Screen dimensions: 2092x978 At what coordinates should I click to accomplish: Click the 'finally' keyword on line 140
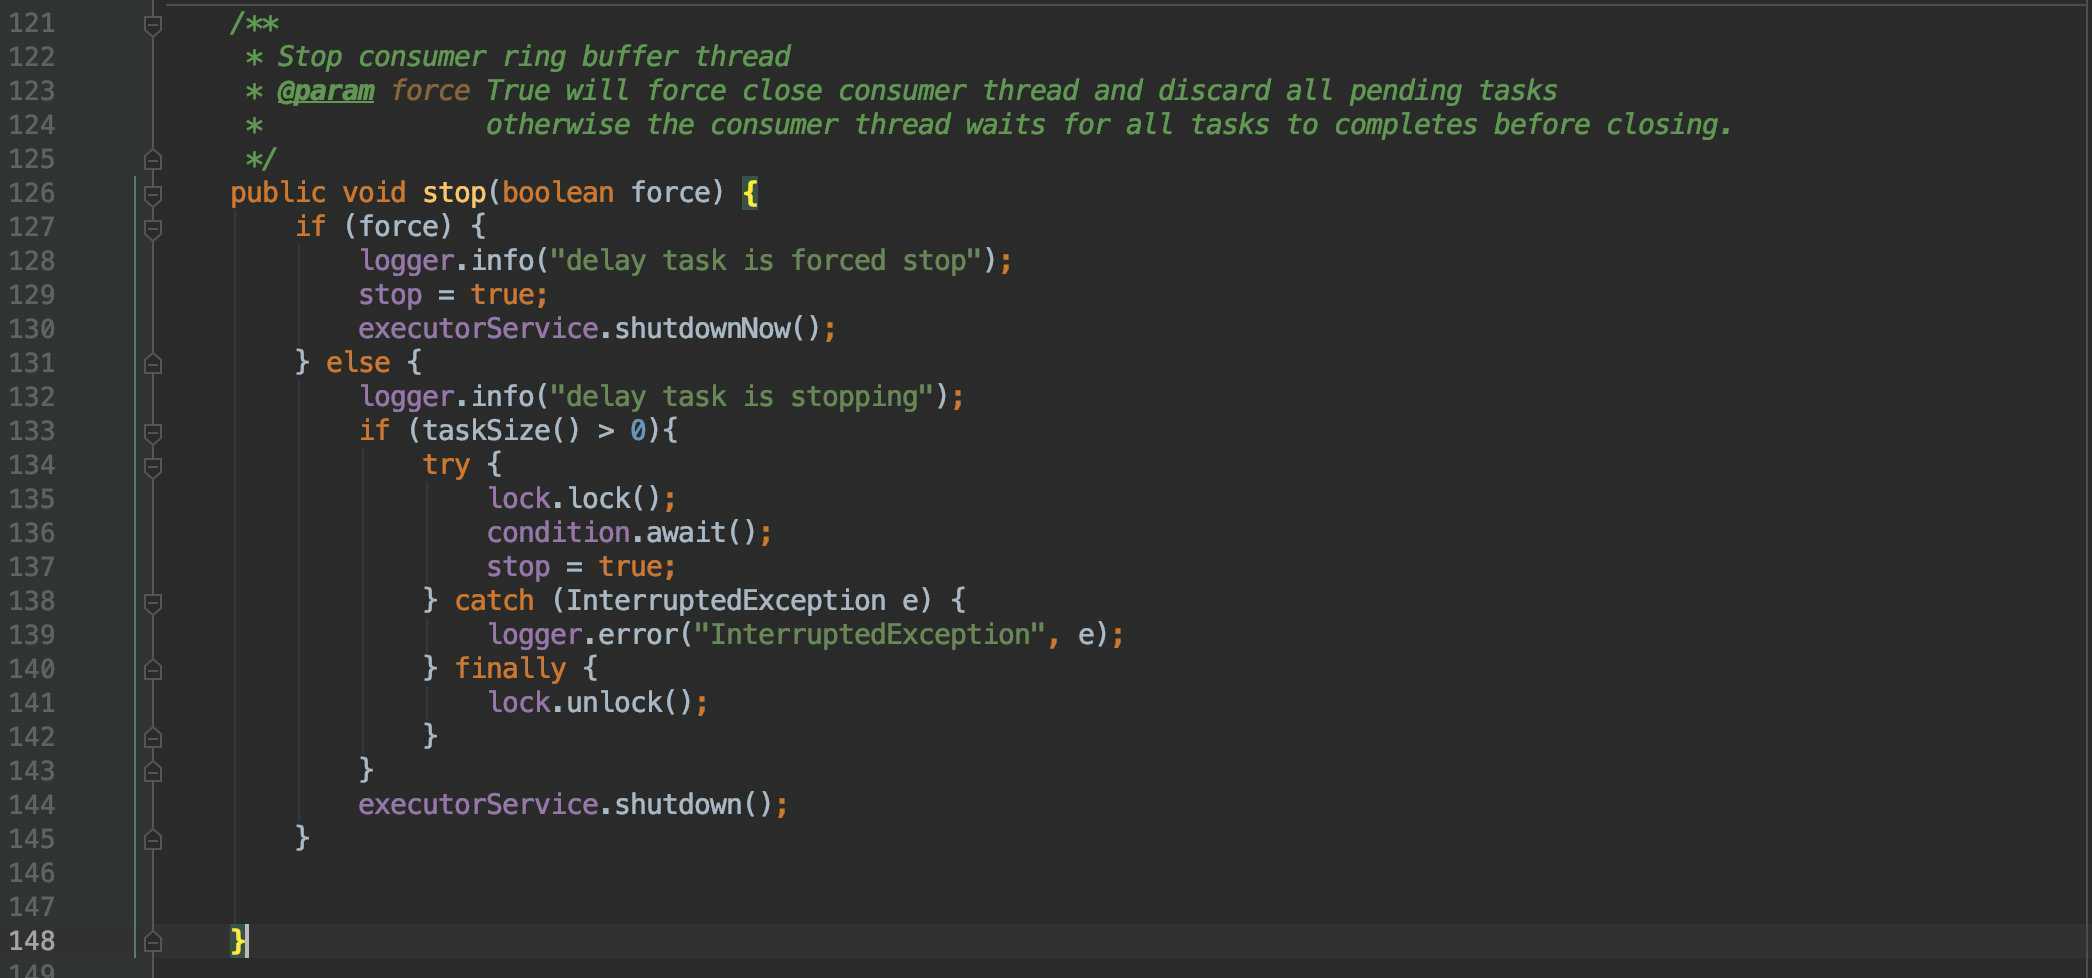510,669
